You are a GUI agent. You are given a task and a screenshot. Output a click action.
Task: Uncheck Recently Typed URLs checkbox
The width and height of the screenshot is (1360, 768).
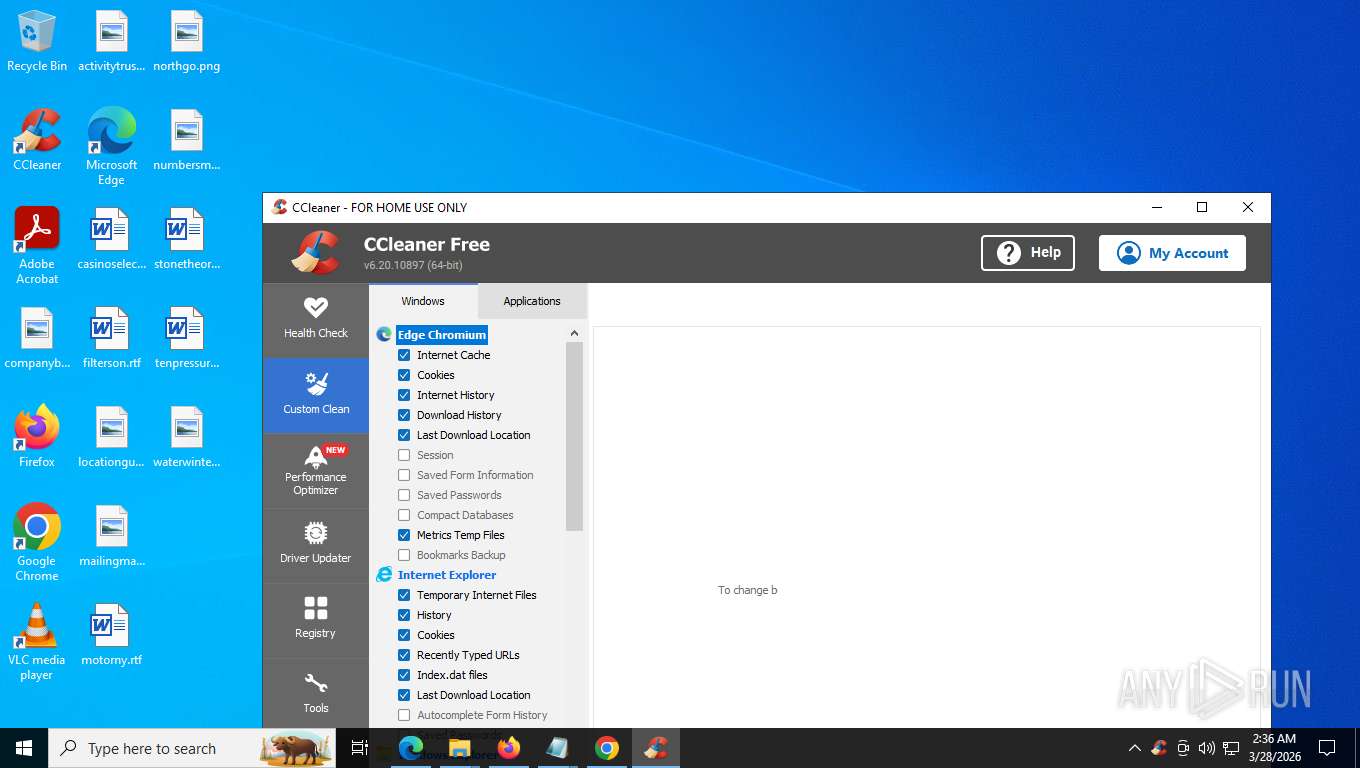[404, 655]
